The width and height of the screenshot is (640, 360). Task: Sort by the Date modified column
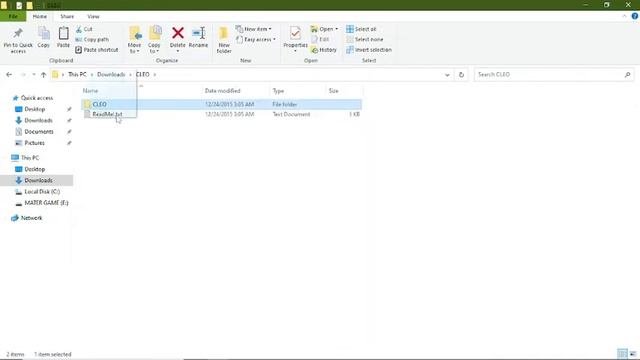click(222, 91)
